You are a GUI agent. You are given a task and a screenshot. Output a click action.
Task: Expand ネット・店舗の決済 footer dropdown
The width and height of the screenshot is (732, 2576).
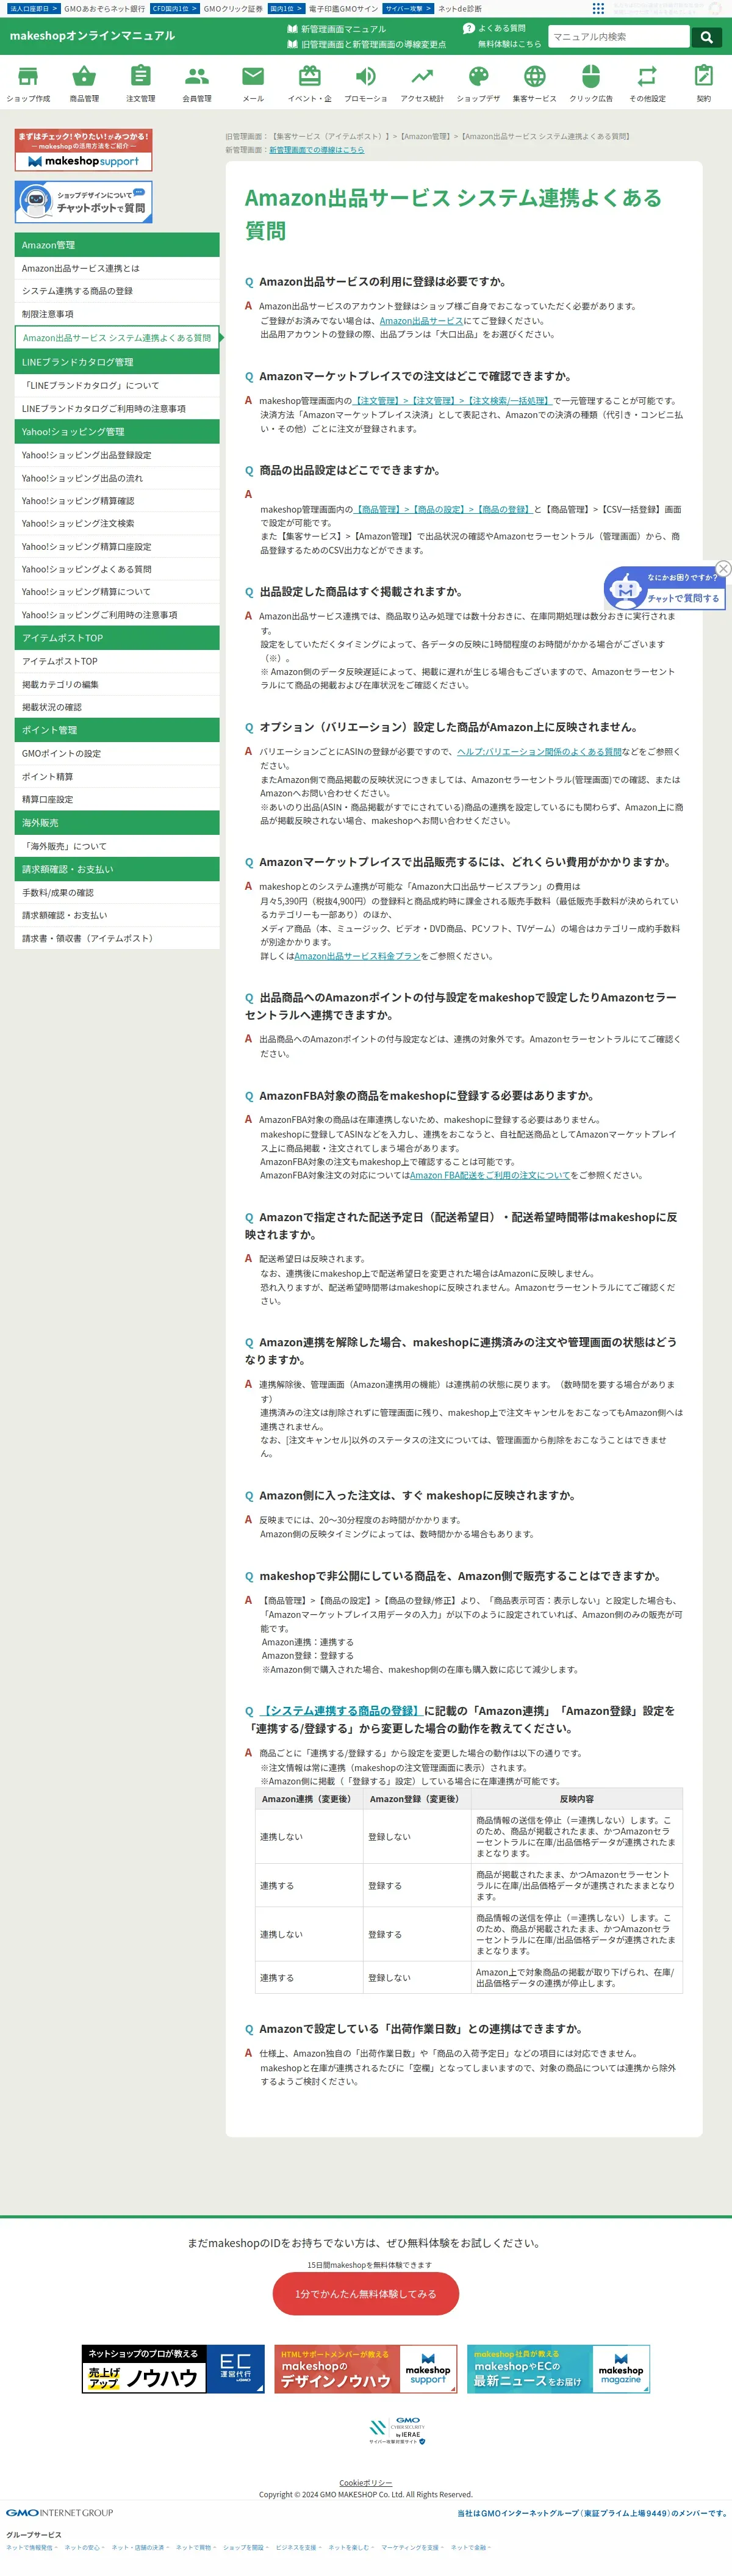coord(140,2548)
